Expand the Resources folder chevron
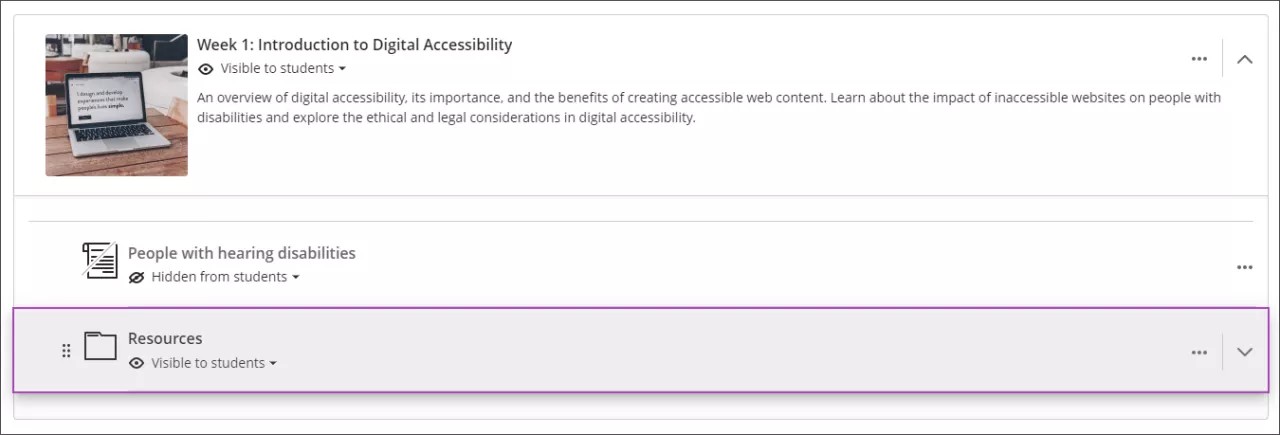1280x435 pixels. (1245, 352)
